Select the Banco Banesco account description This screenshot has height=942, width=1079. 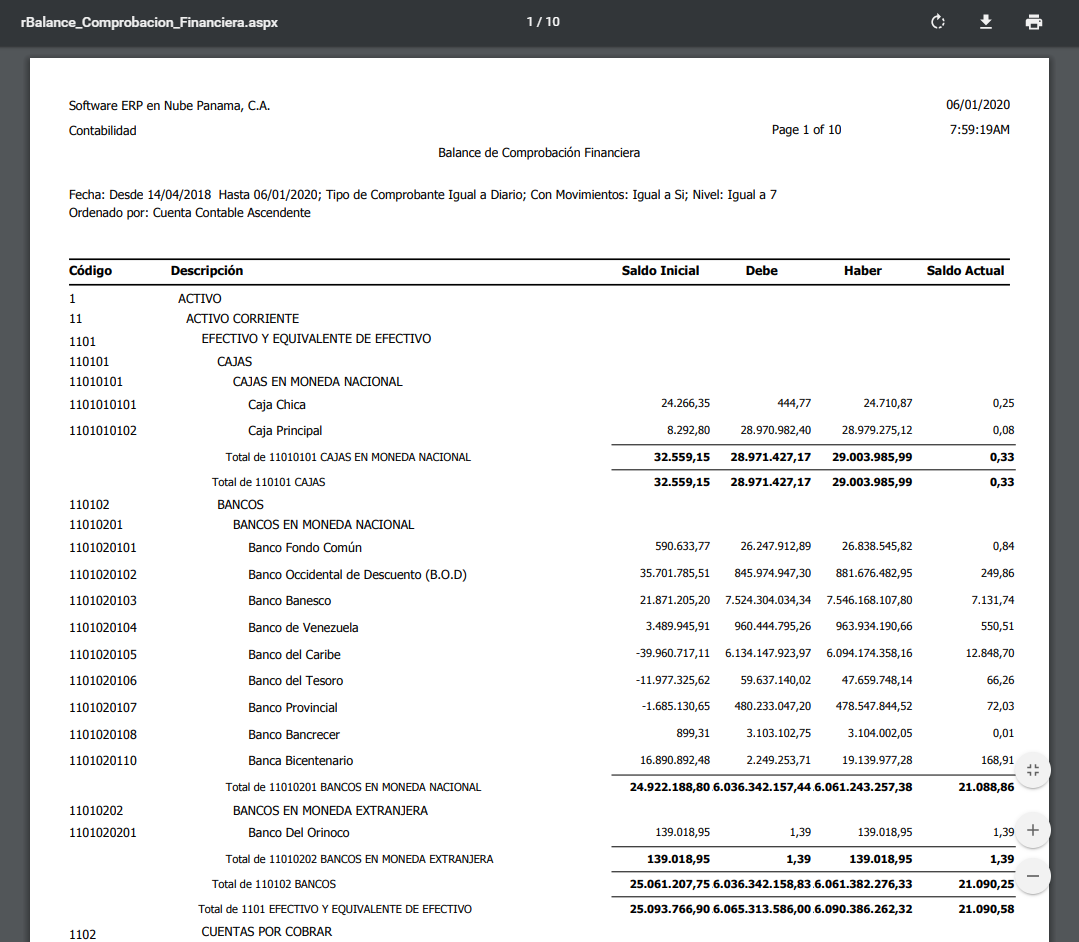(289, 601)
